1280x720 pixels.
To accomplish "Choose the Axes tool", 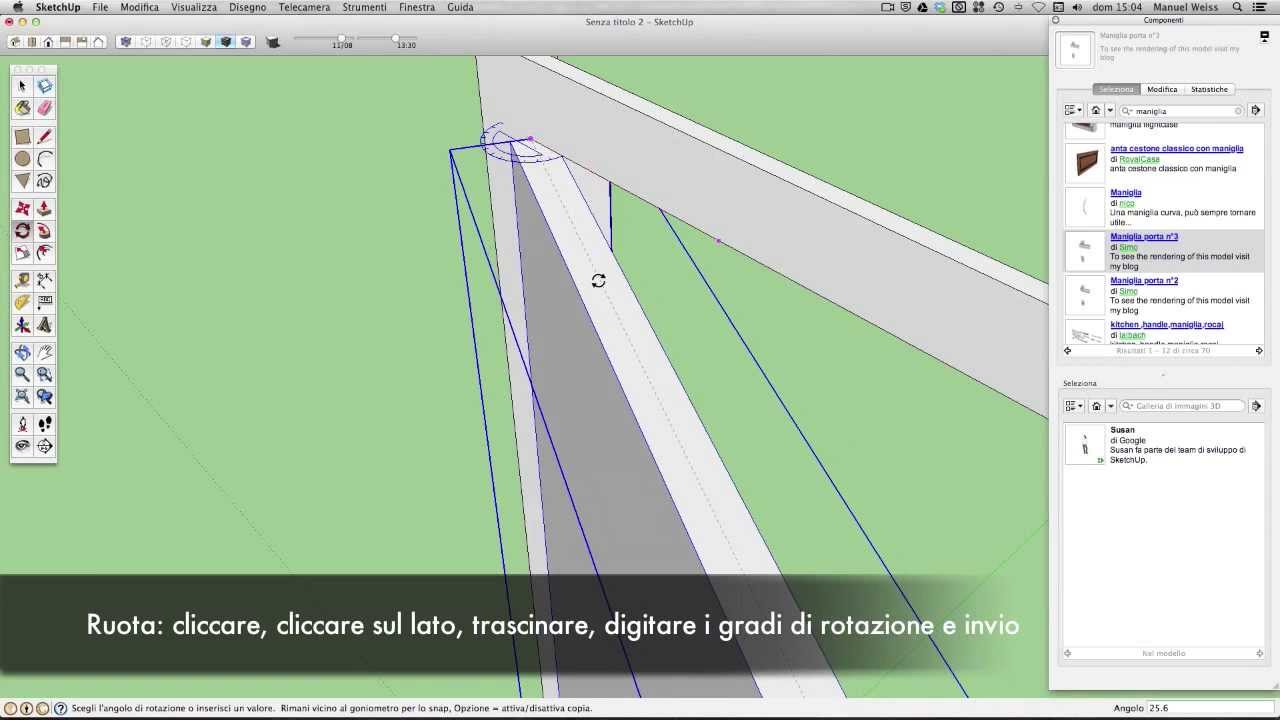I will coord(22,325).
